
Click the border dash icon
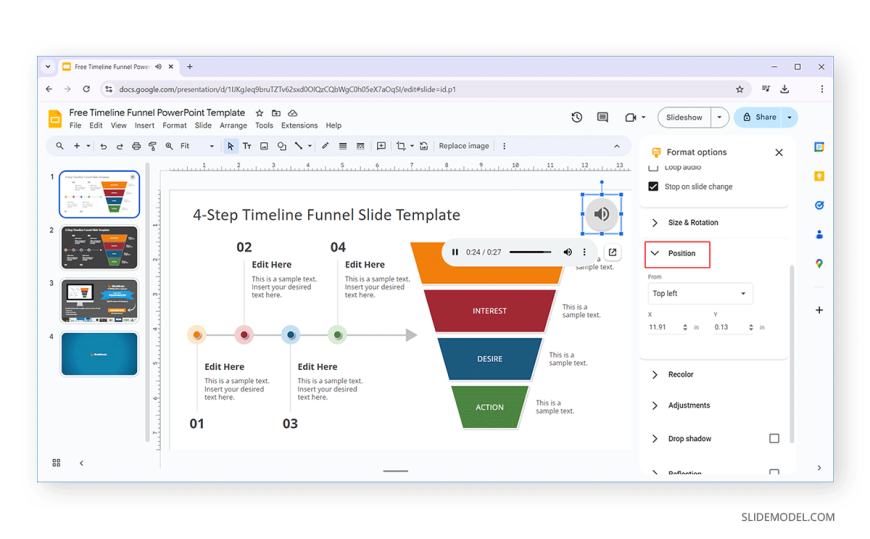click(x=360, y=146)
